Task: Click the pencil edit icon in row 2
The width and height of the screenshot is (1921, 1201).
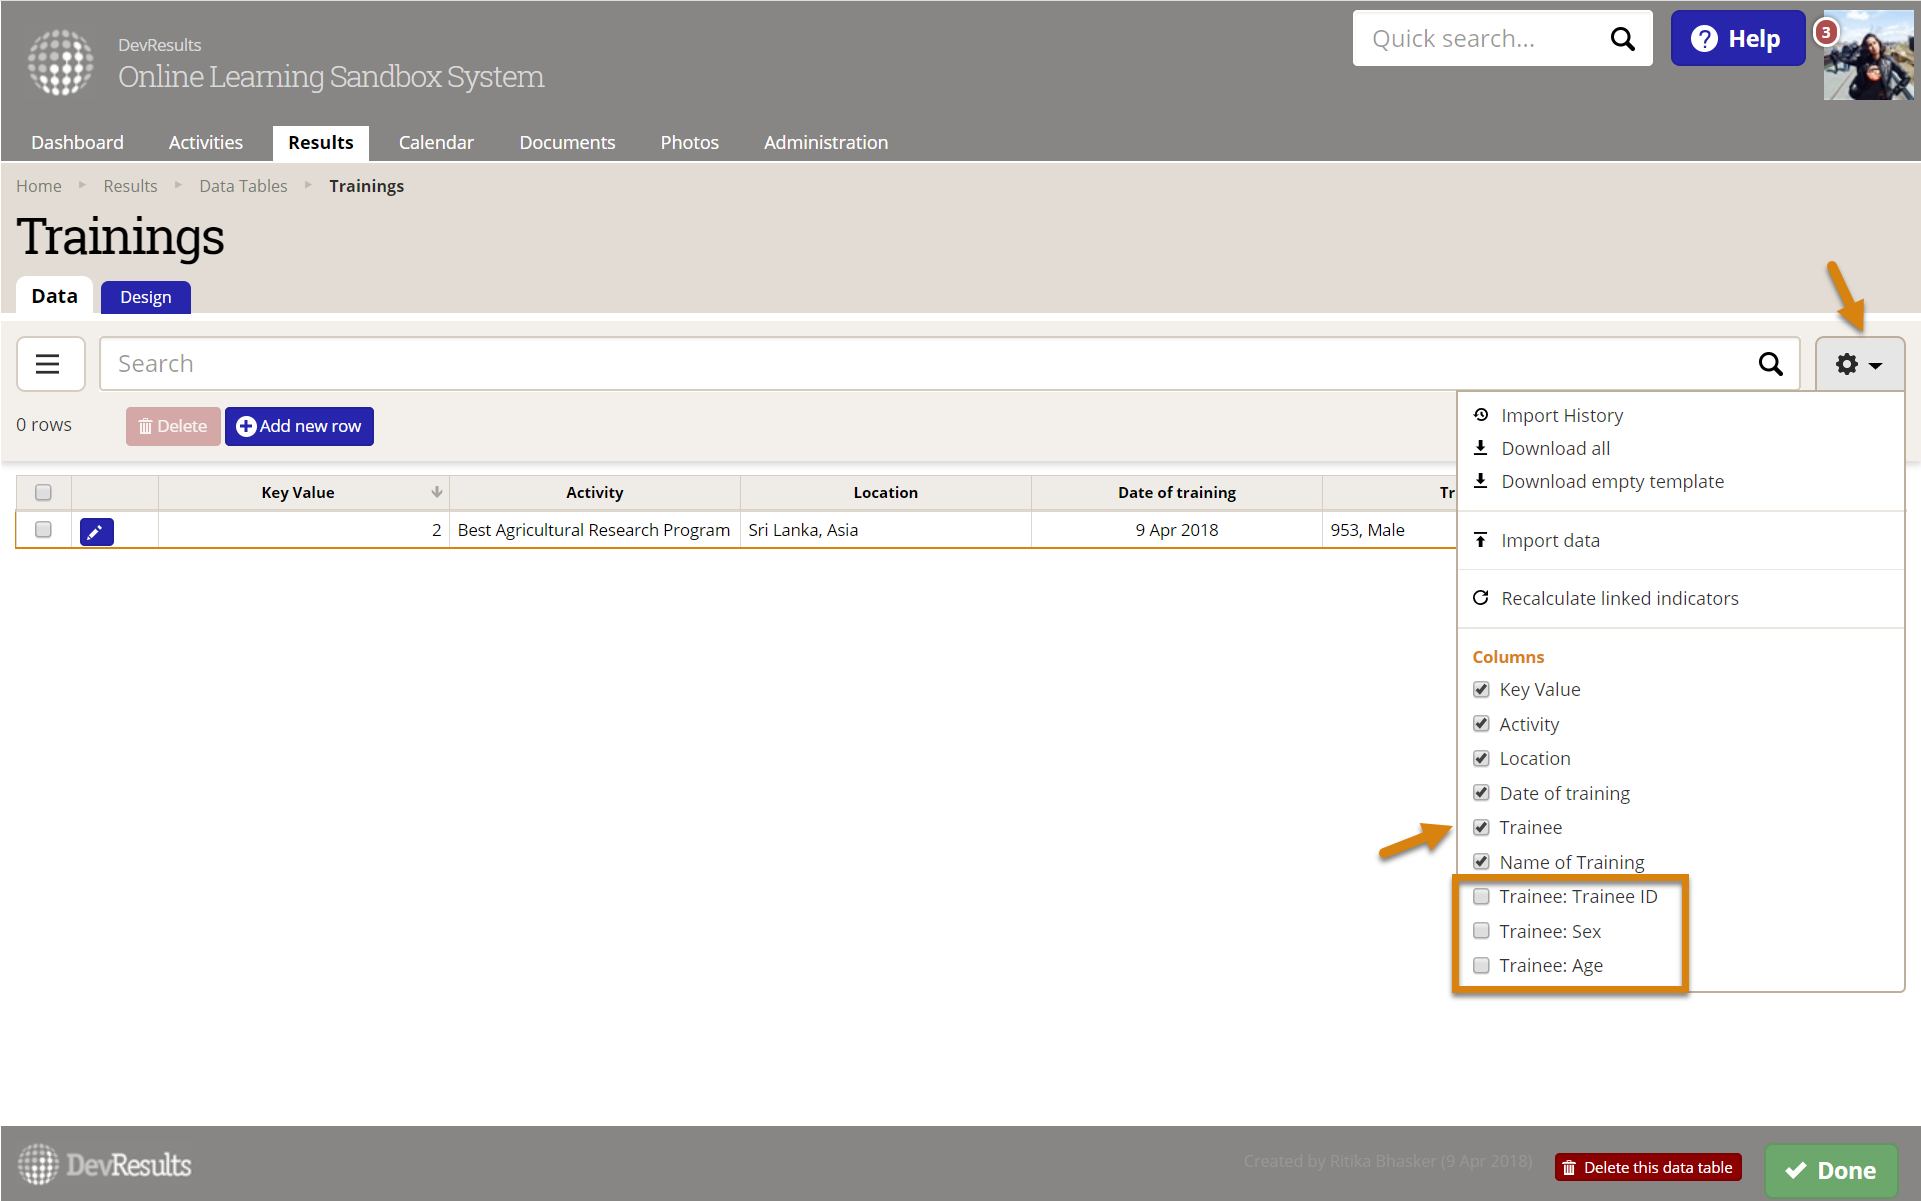Action: pos(96,532)
